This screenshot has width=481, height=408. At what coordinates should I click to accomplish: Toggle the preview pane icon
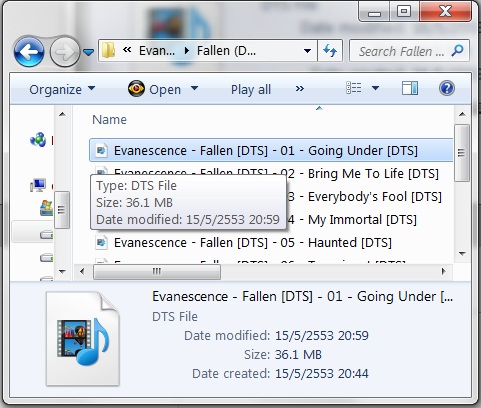click(x=410, y=89)
